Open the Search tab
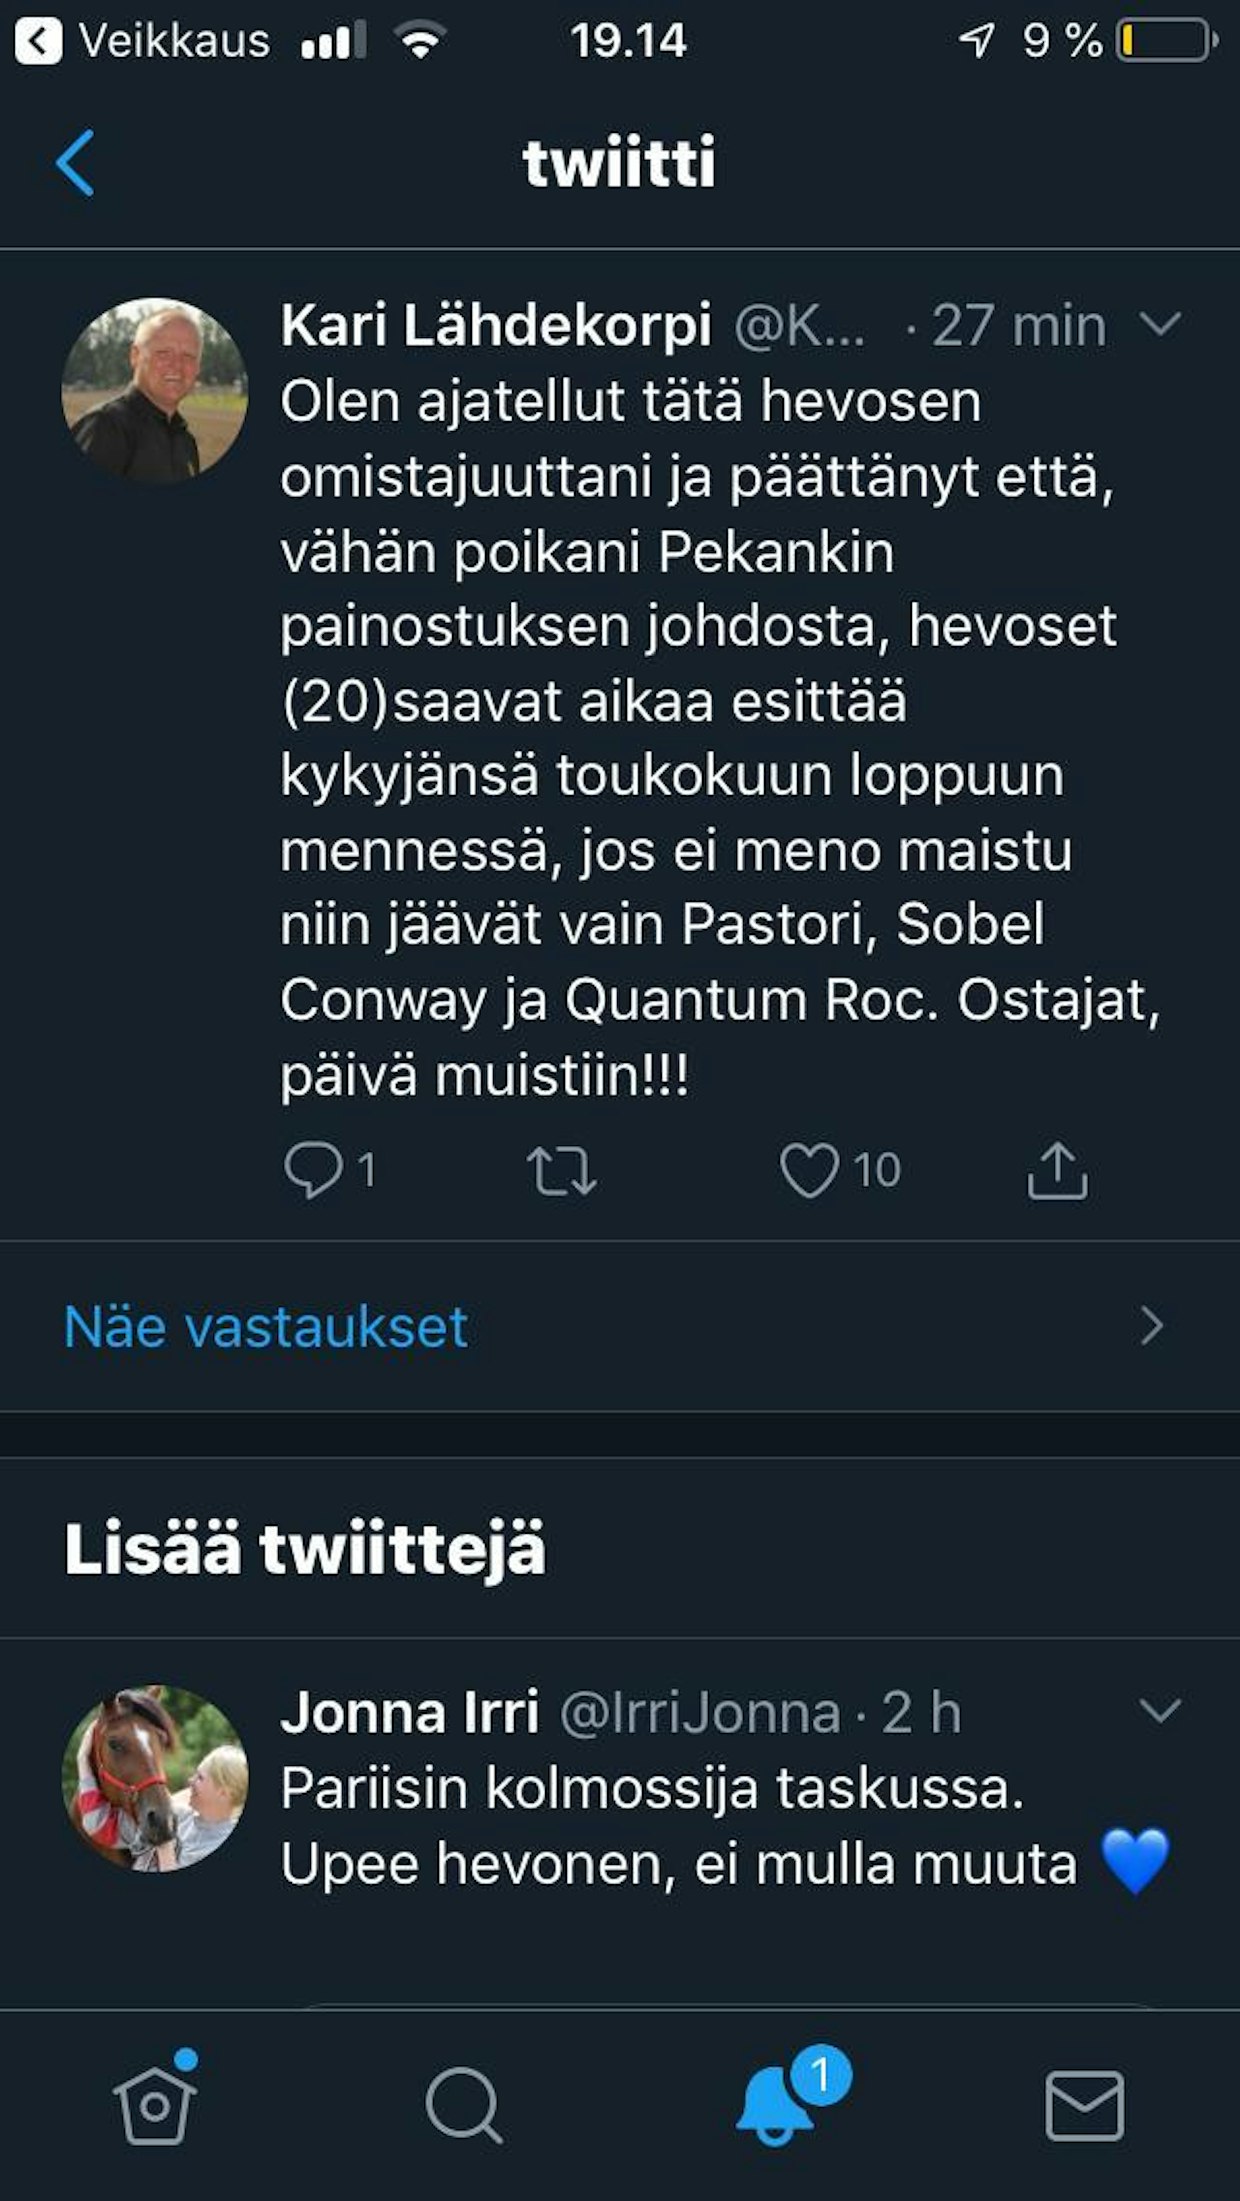Image resolution: width=1240 pixels, height=2201 pixels. (464, 2105)
